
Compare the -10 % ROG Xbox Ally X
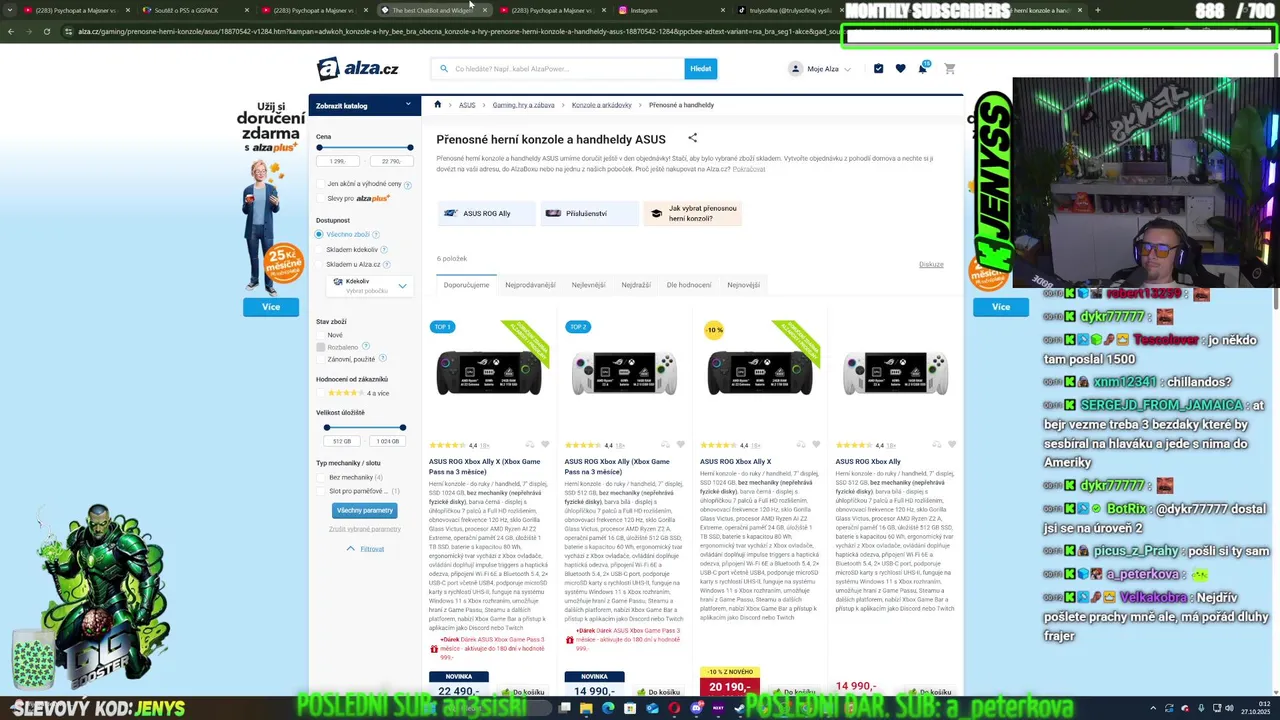pos(801,444)
